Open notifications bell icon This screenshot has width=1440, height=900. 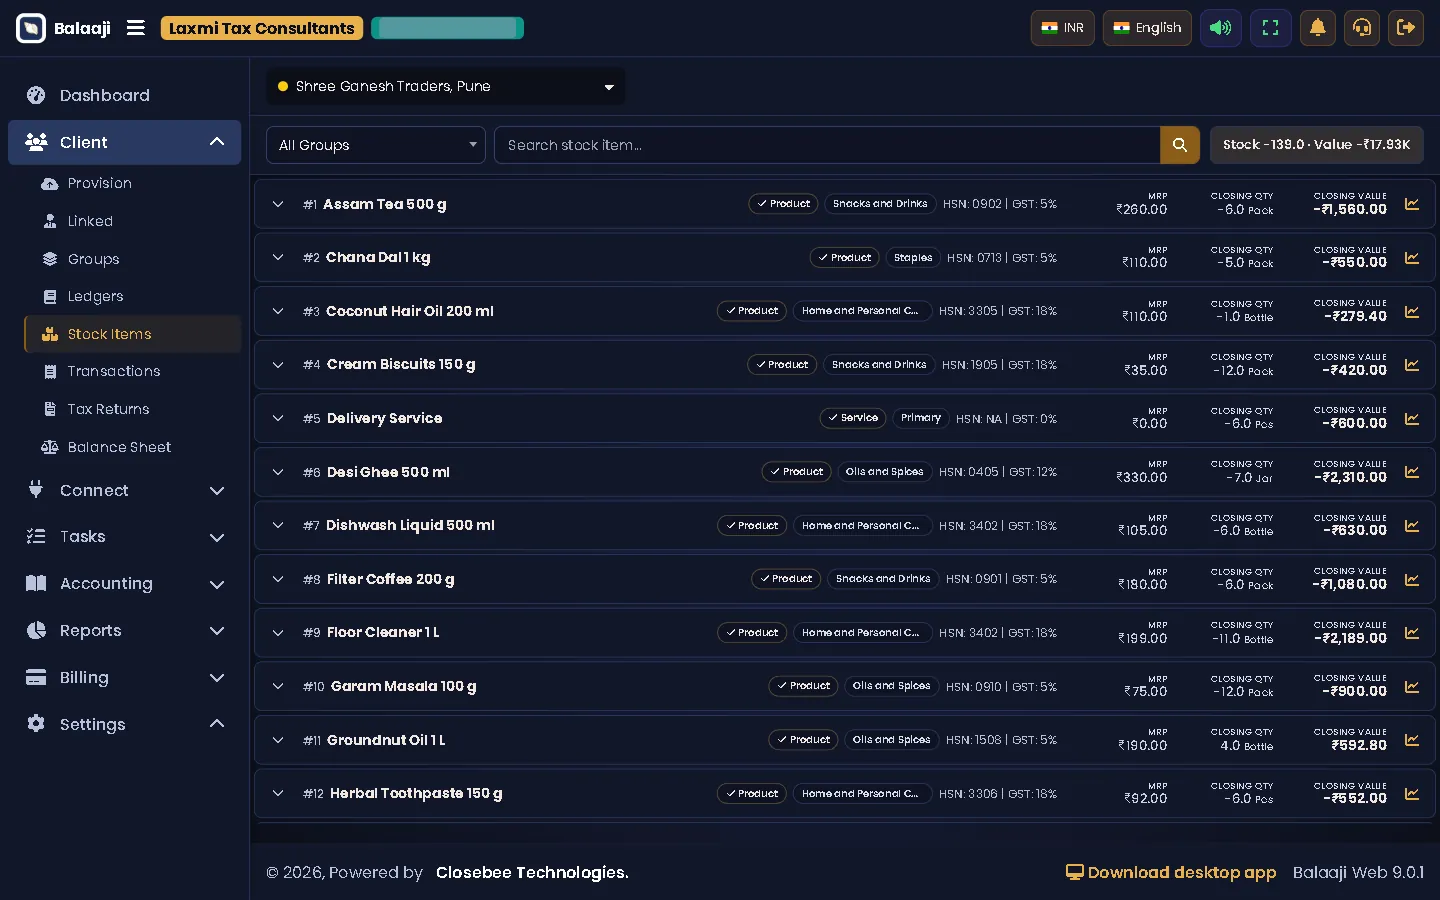pyautogui.click(x=1318, y=28)
